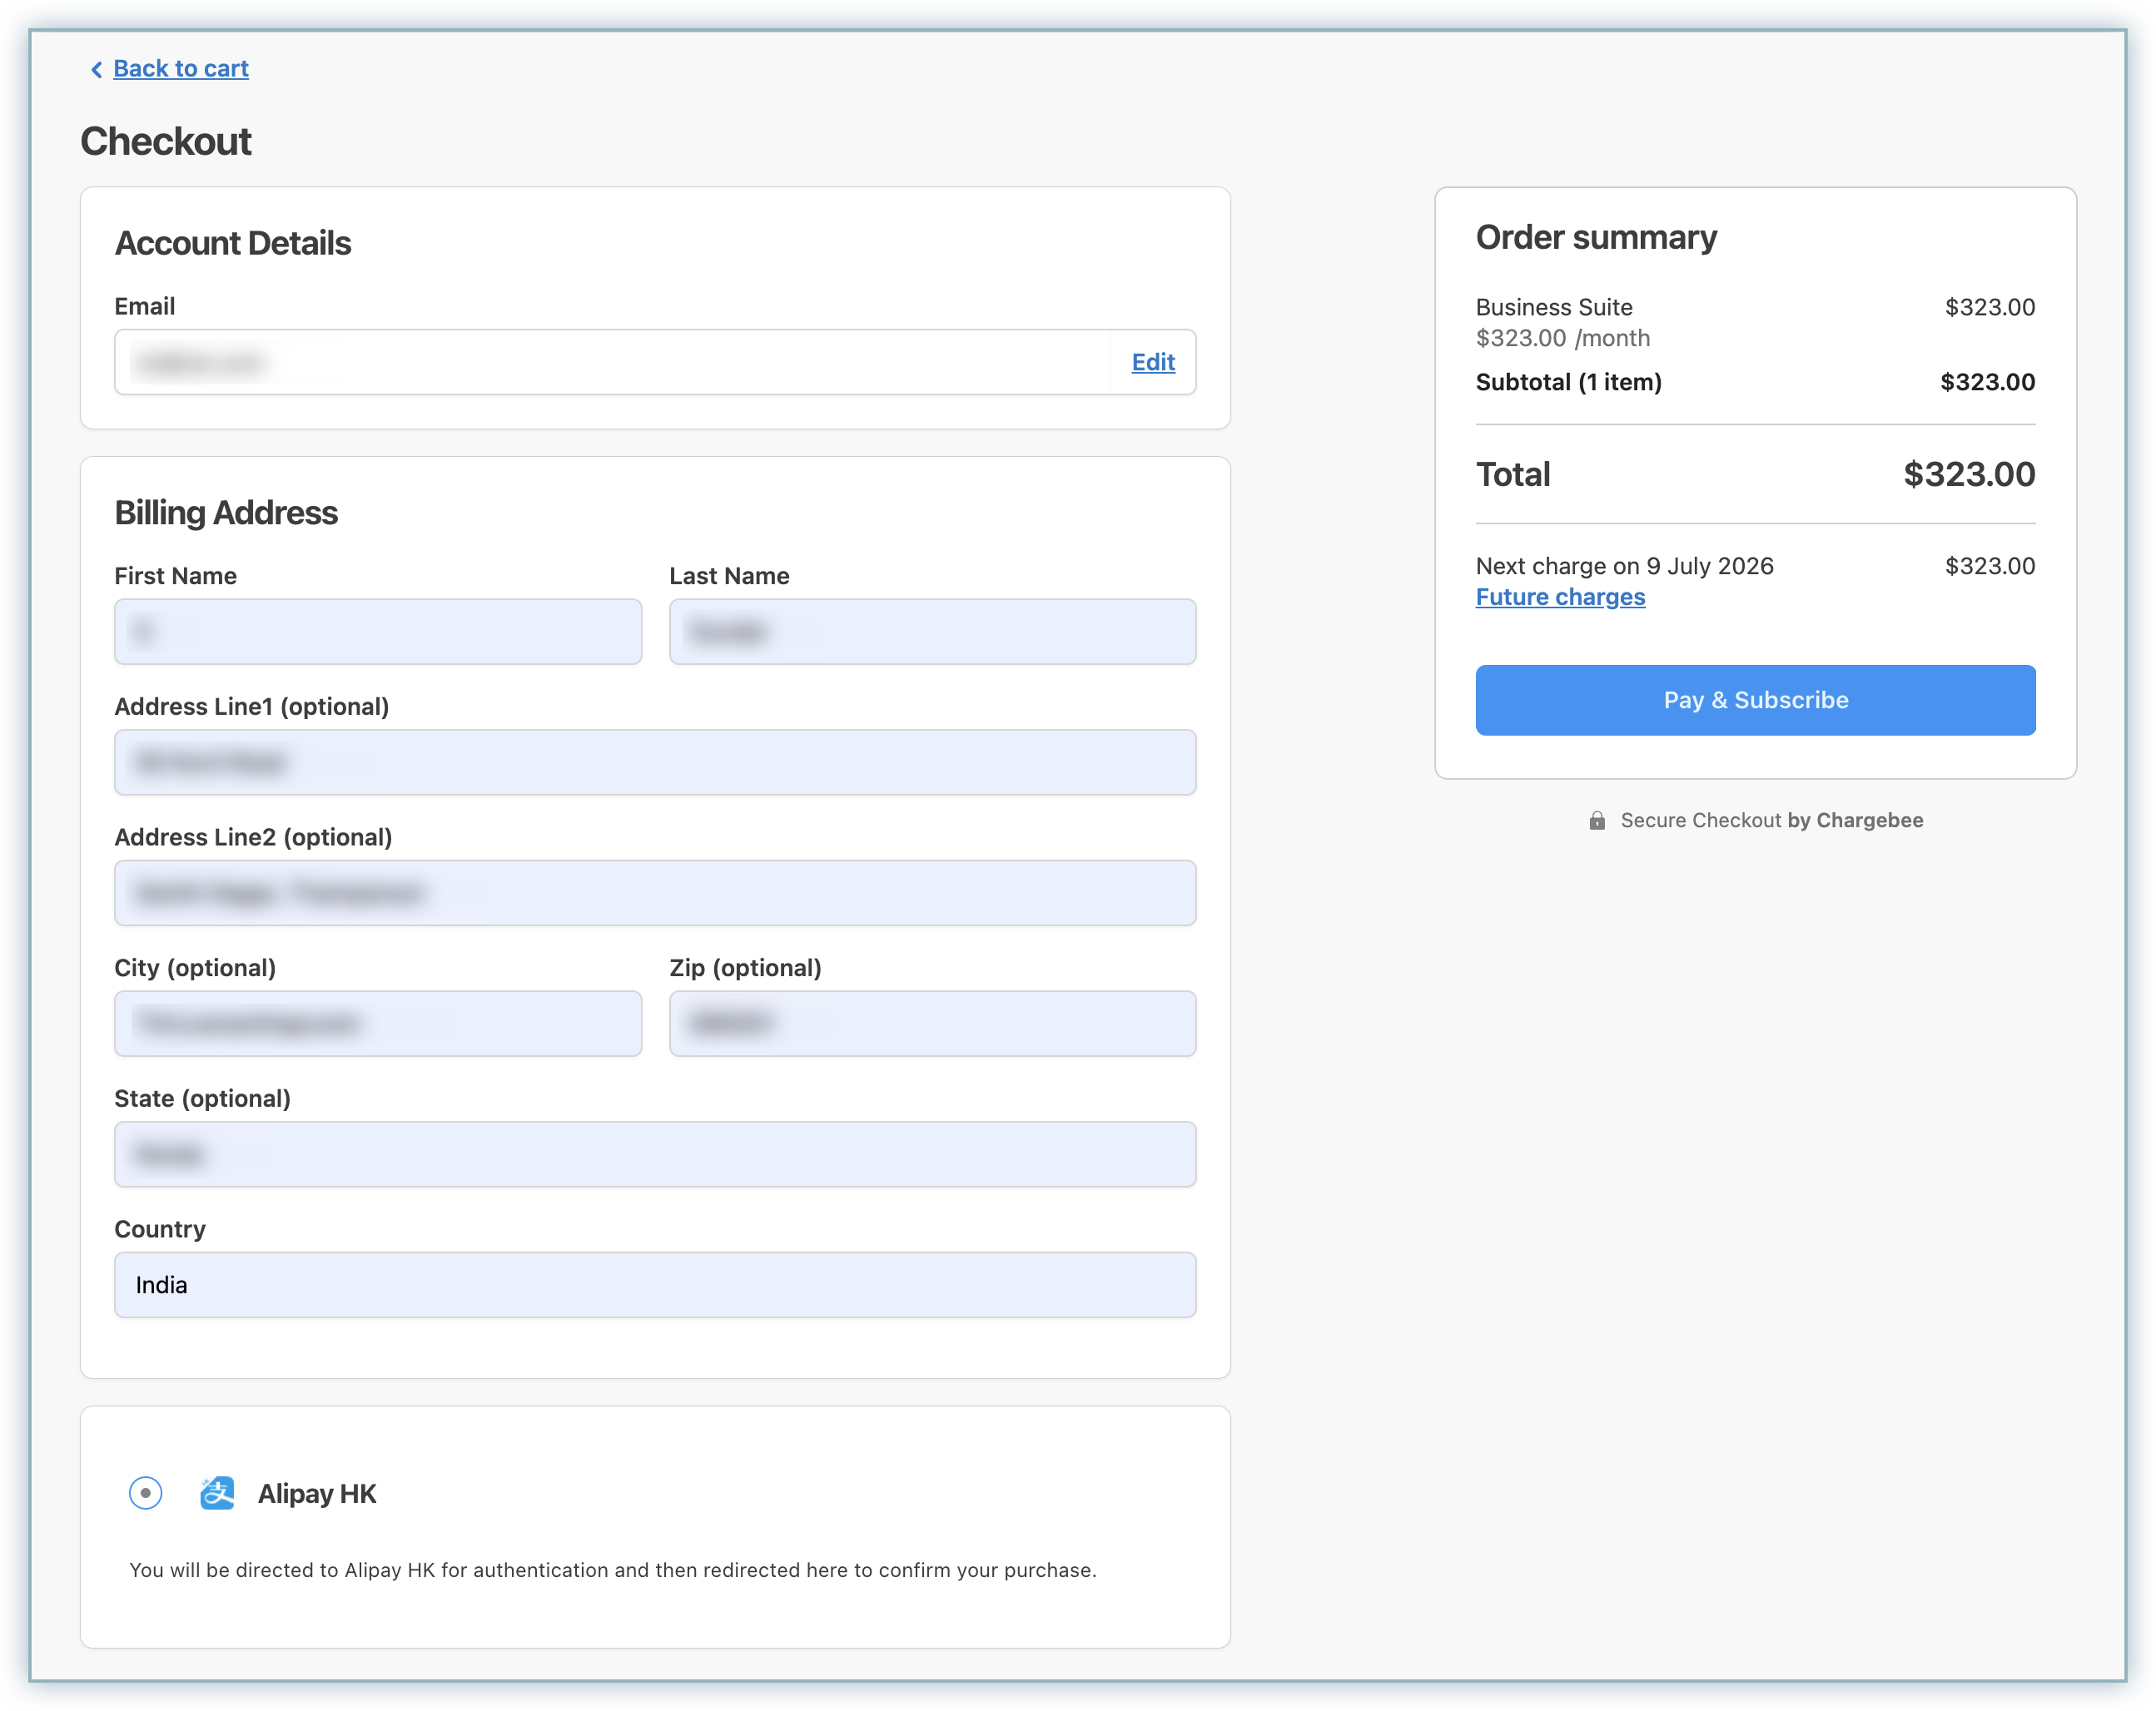Click into the First Name field
The height and width of the screenshot is (1711, 2156).
click(x=378, y=631)
